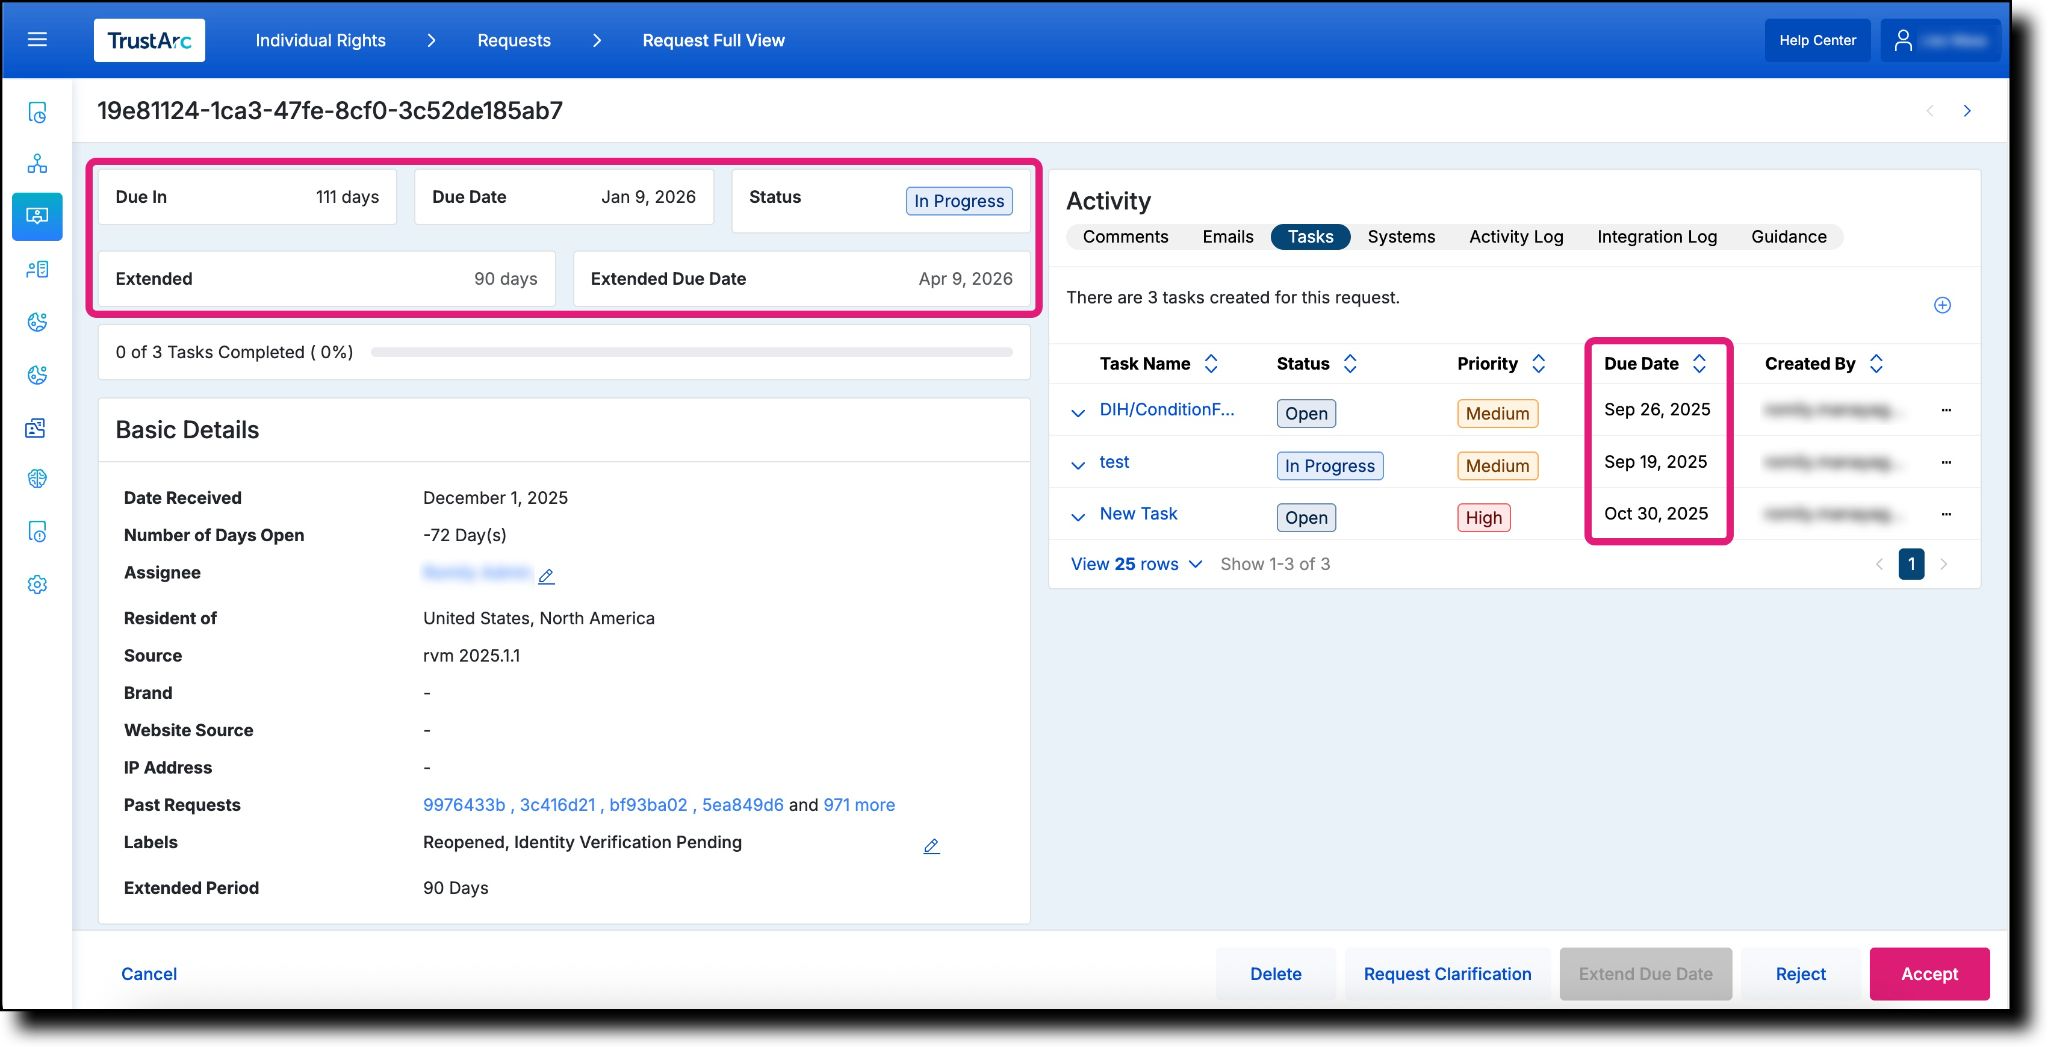This screenshot has height=1047, width=2048.
Task: Open the Emails tab in Activity
Action: click(x=1227, y=237)
